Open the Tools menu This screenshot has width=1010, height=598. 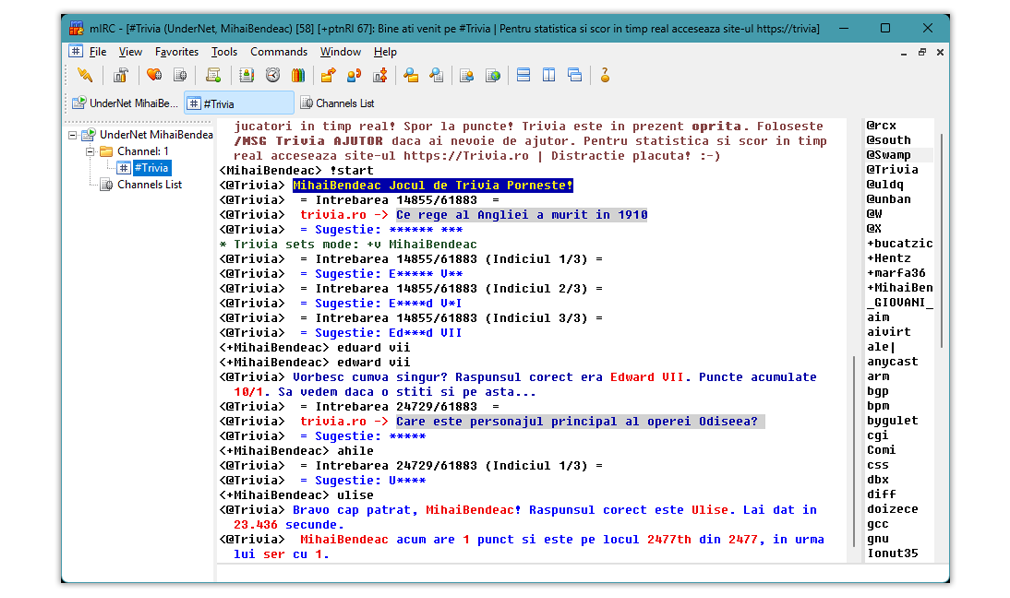click(x=224, y=52)
